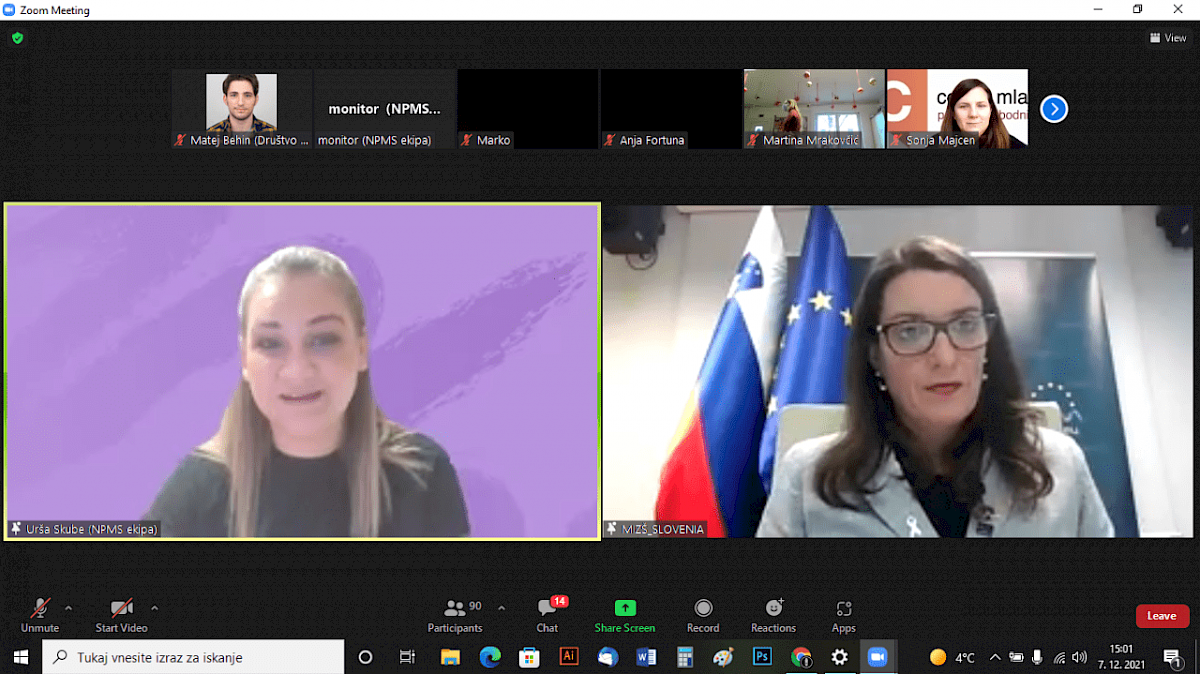Open the Chat with 14 unread

tap(548, 615)
